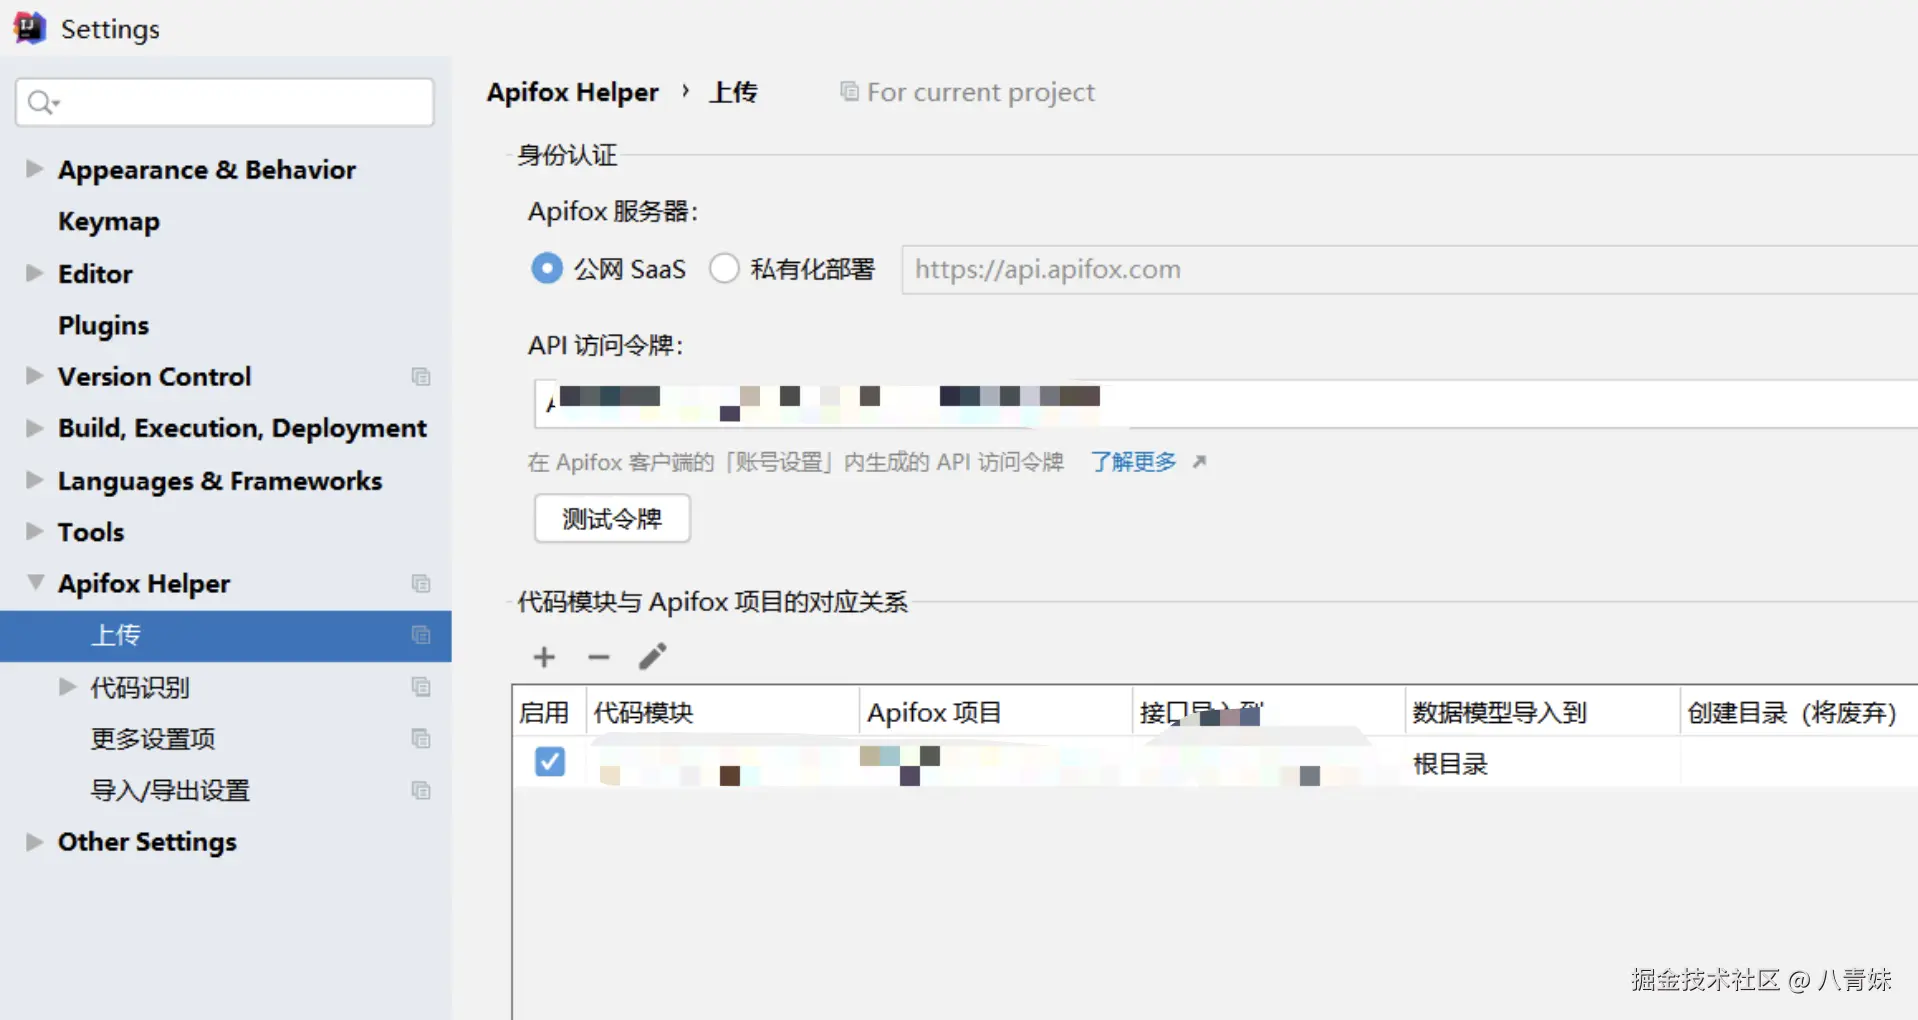Image resolution: width=1918 pixels, height=1020 pixels.
Task: Open the 了解更多 link
Action: (x=1133, y=461)
